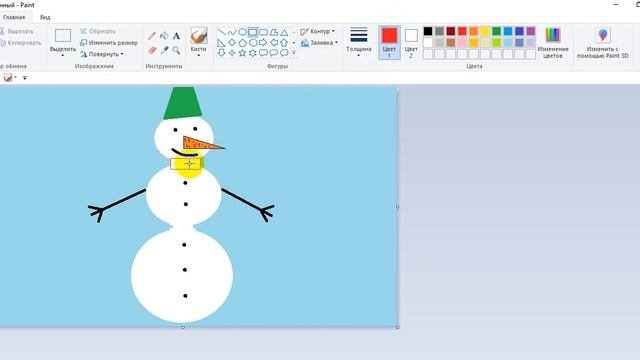Choose the Pentagon shape

(x=242, y=42)
